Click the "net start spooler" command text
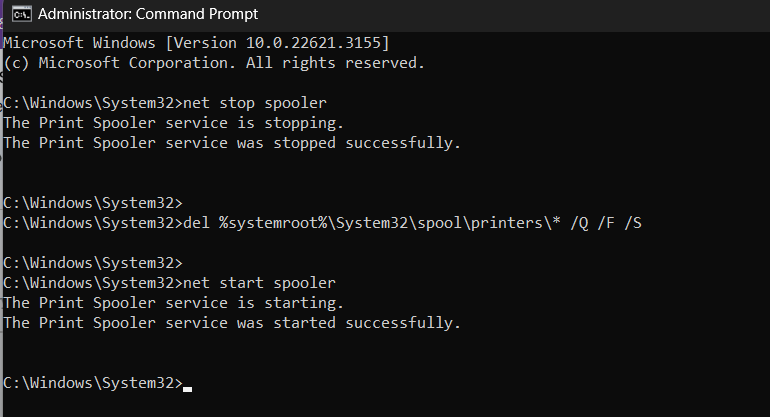 click(x=259, y=283)
